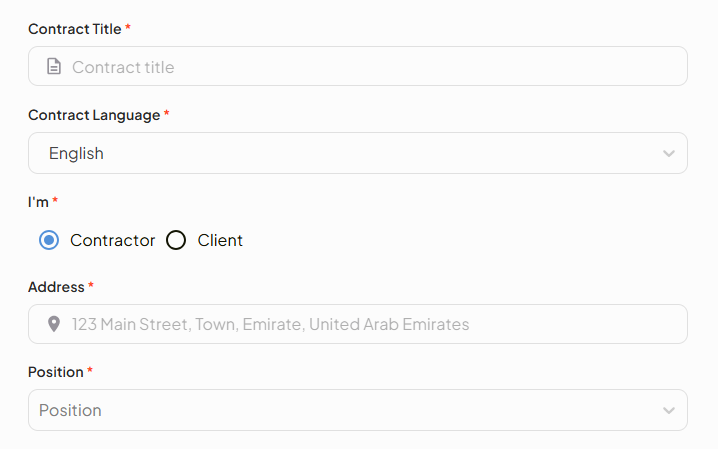Focus the Address input with street placeholder
The width and height of the screenshot is (718, 449).
pyautogui.click(x=370, y=324)
